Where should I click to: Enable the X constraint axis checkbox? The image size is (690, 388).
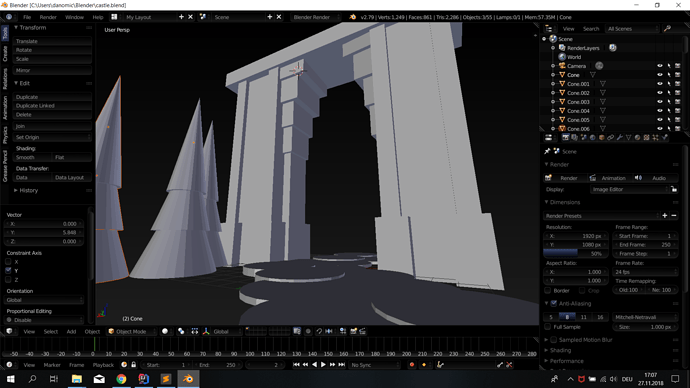point(8,262)
